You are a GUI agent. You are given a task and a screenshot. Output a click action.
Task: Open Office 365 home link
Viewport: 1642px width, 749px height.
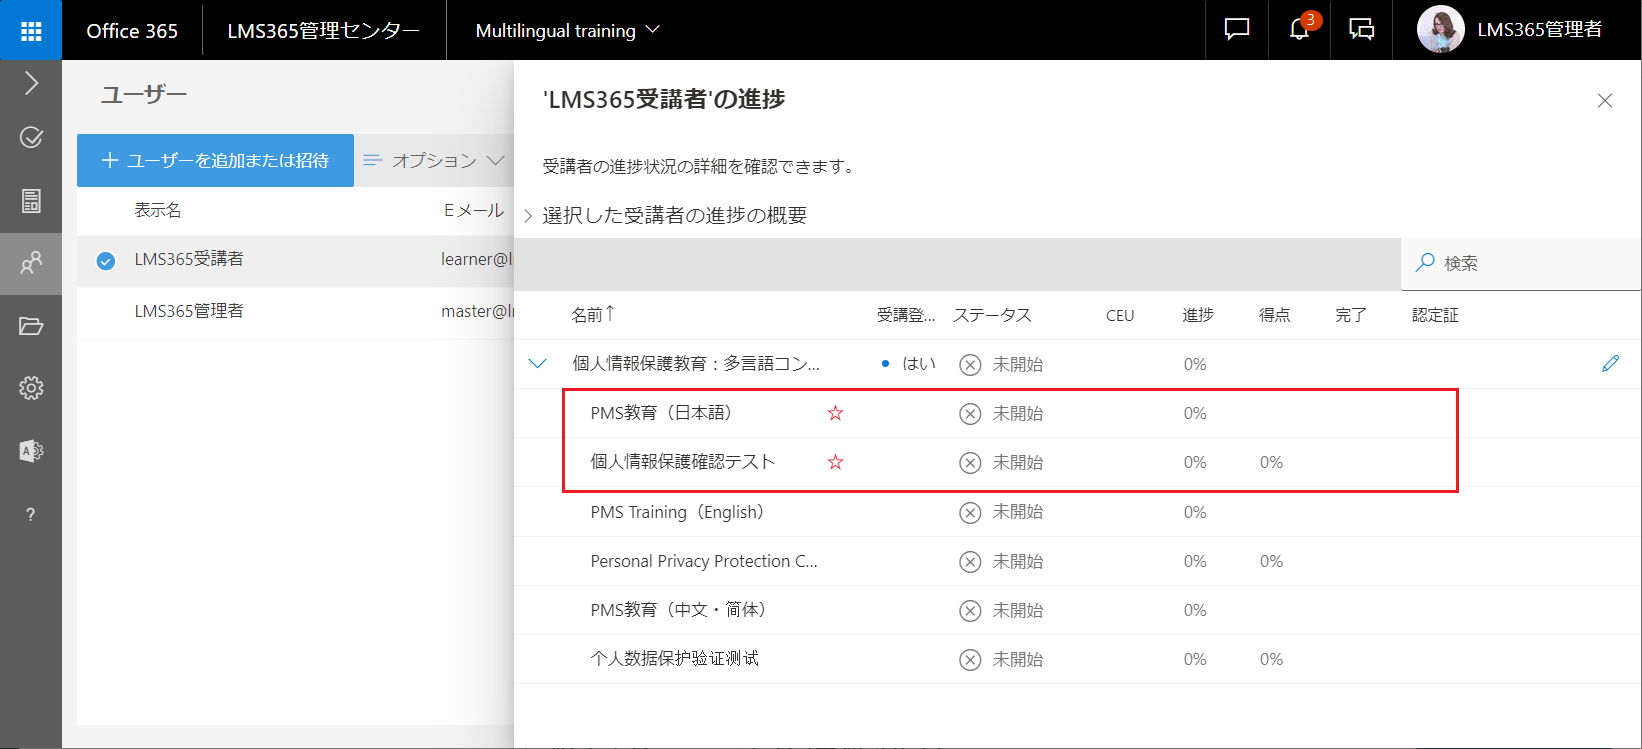pos(132,31)
